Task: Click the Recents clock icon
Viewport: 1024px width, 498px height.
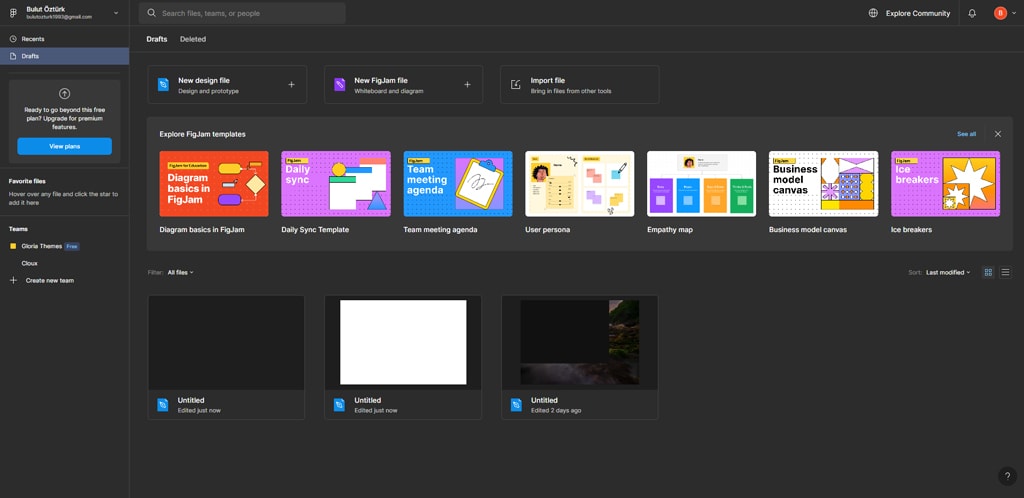Action: [x=13, y=39]
